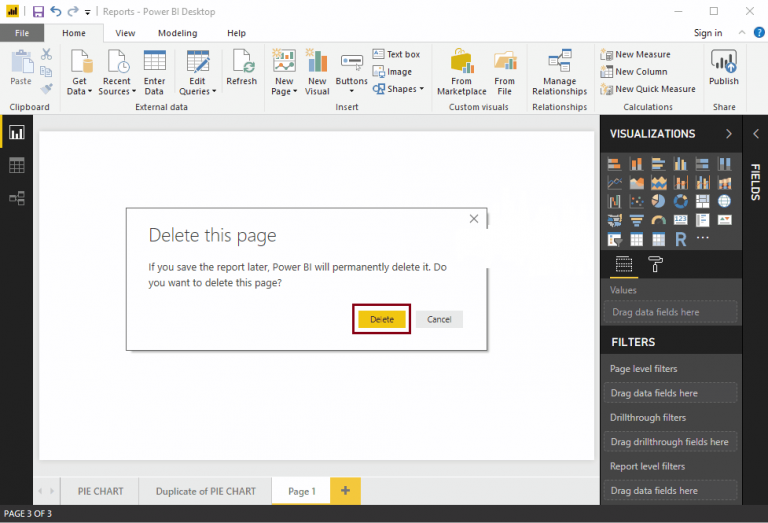Cancel the Delete this page dialog

pos(439,319)
